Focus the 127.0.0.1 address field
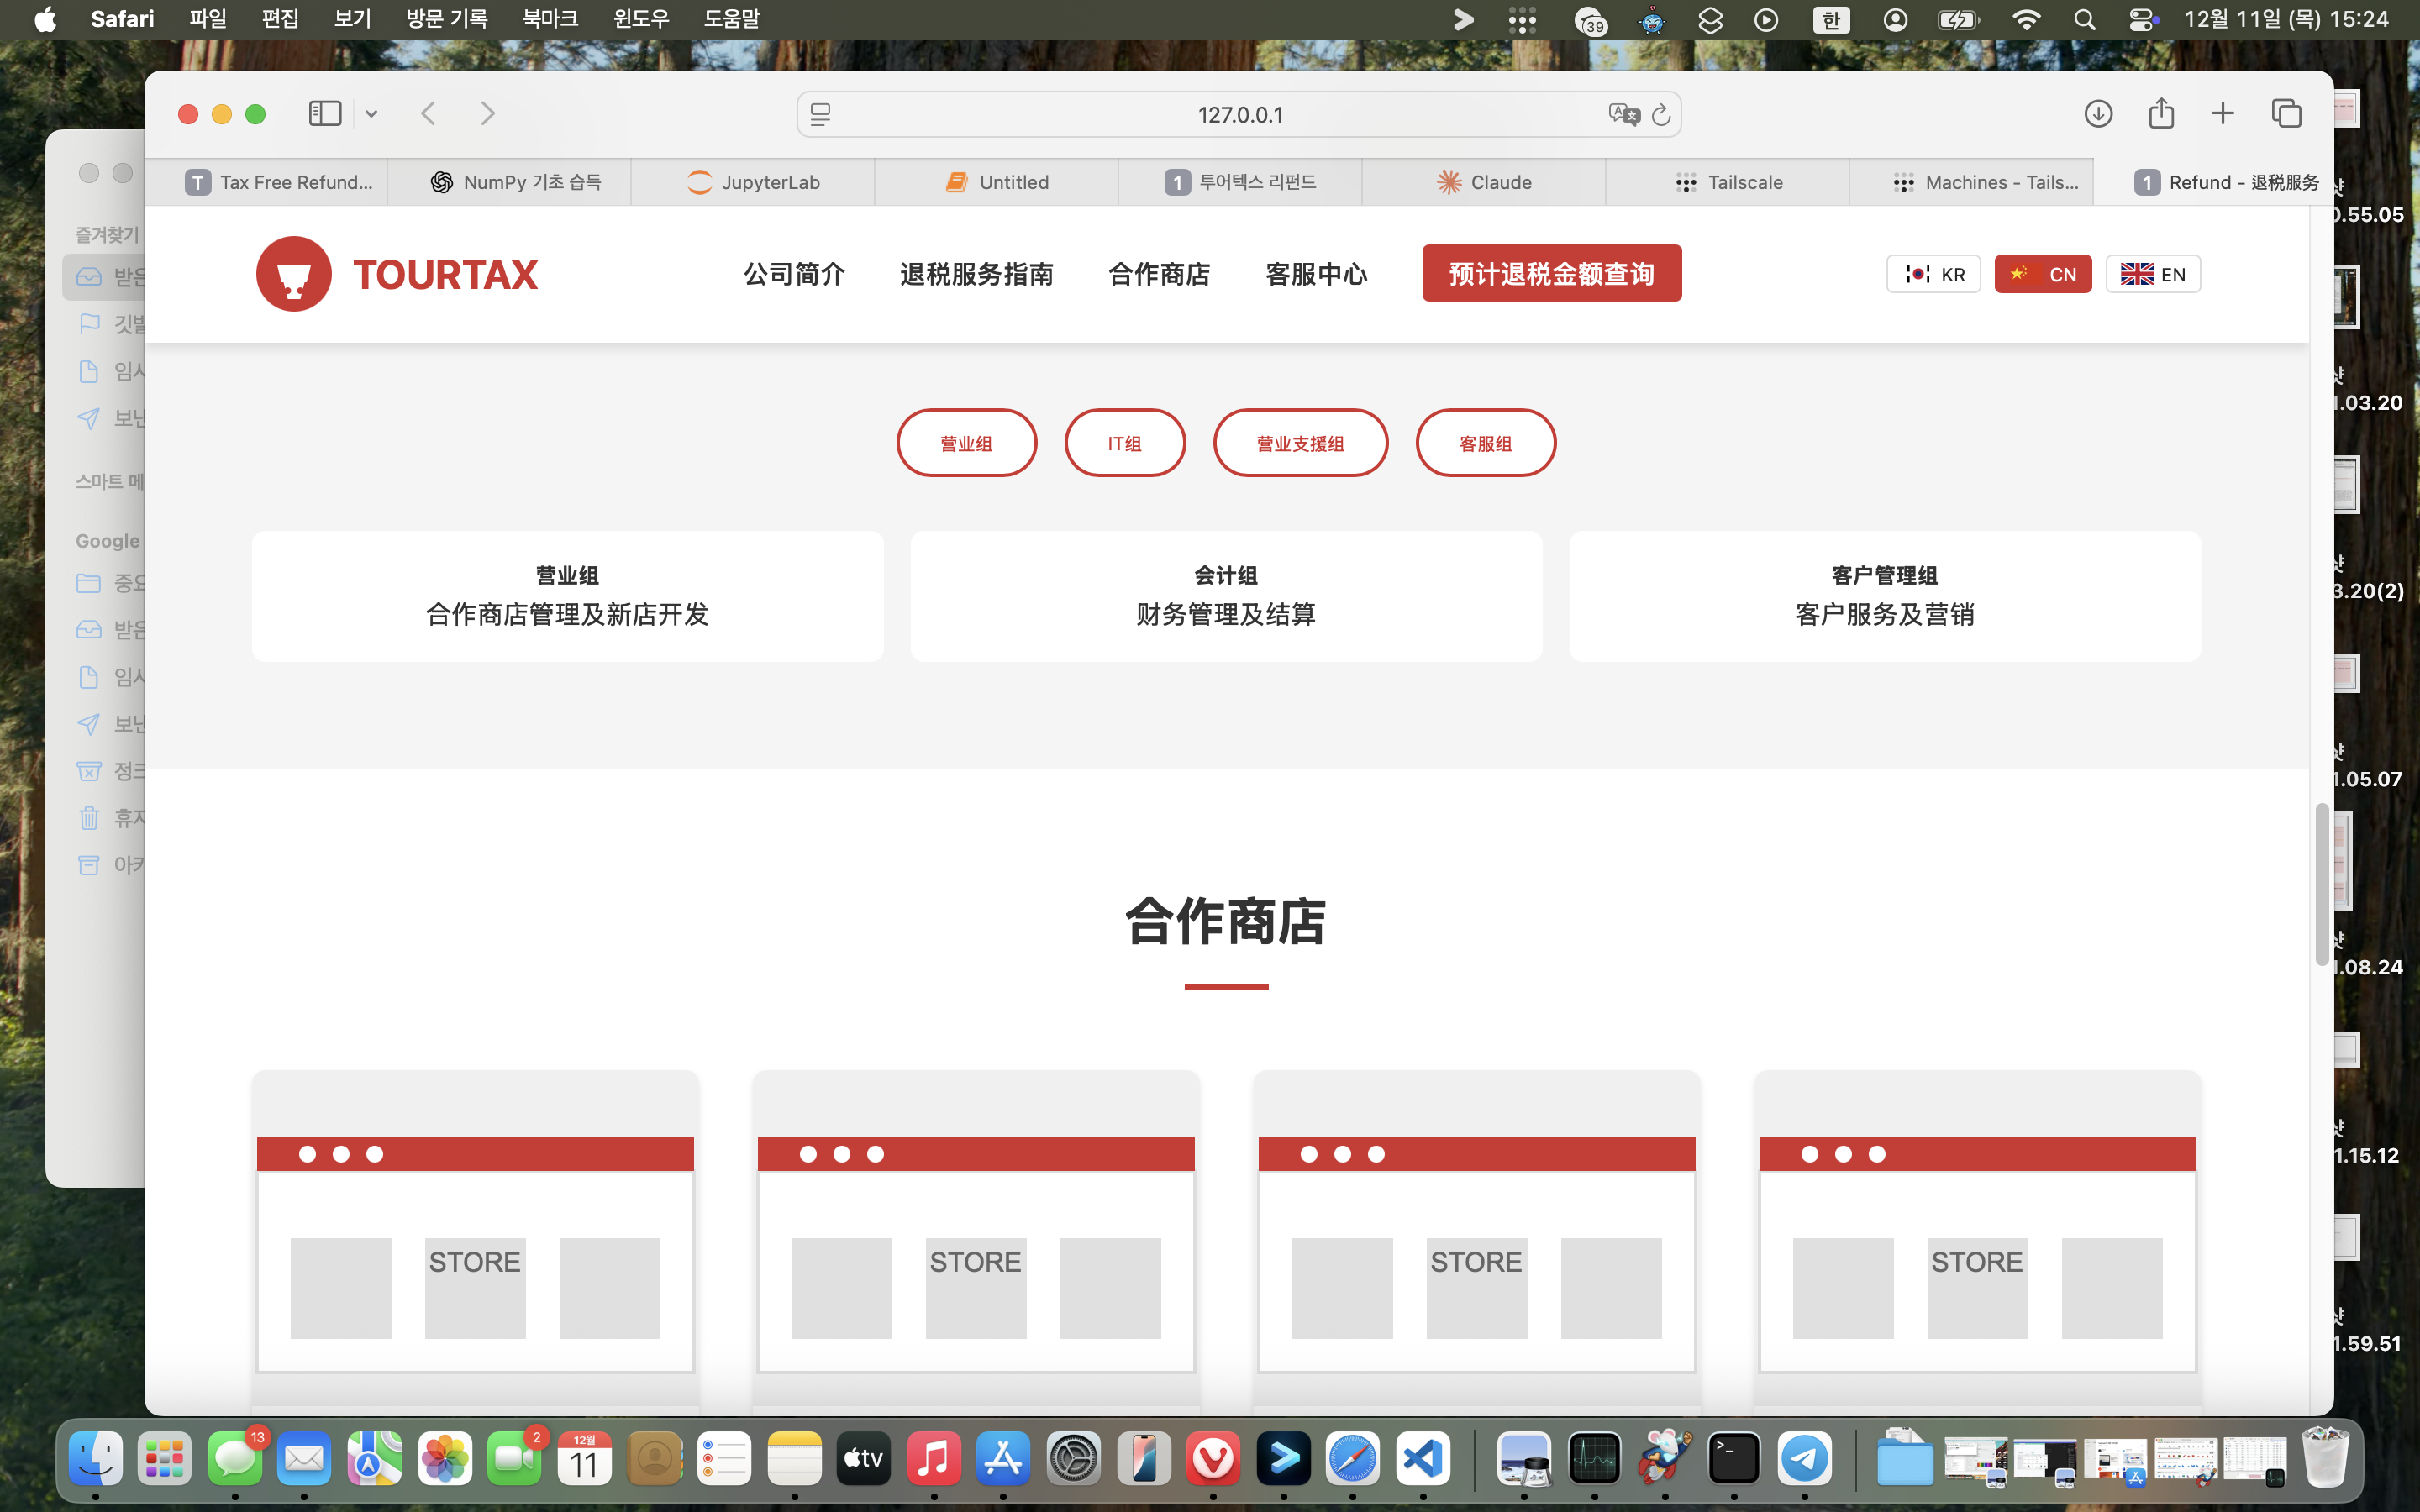The height and width of the screenshot is (1512, 2420). click(1239, 115)
